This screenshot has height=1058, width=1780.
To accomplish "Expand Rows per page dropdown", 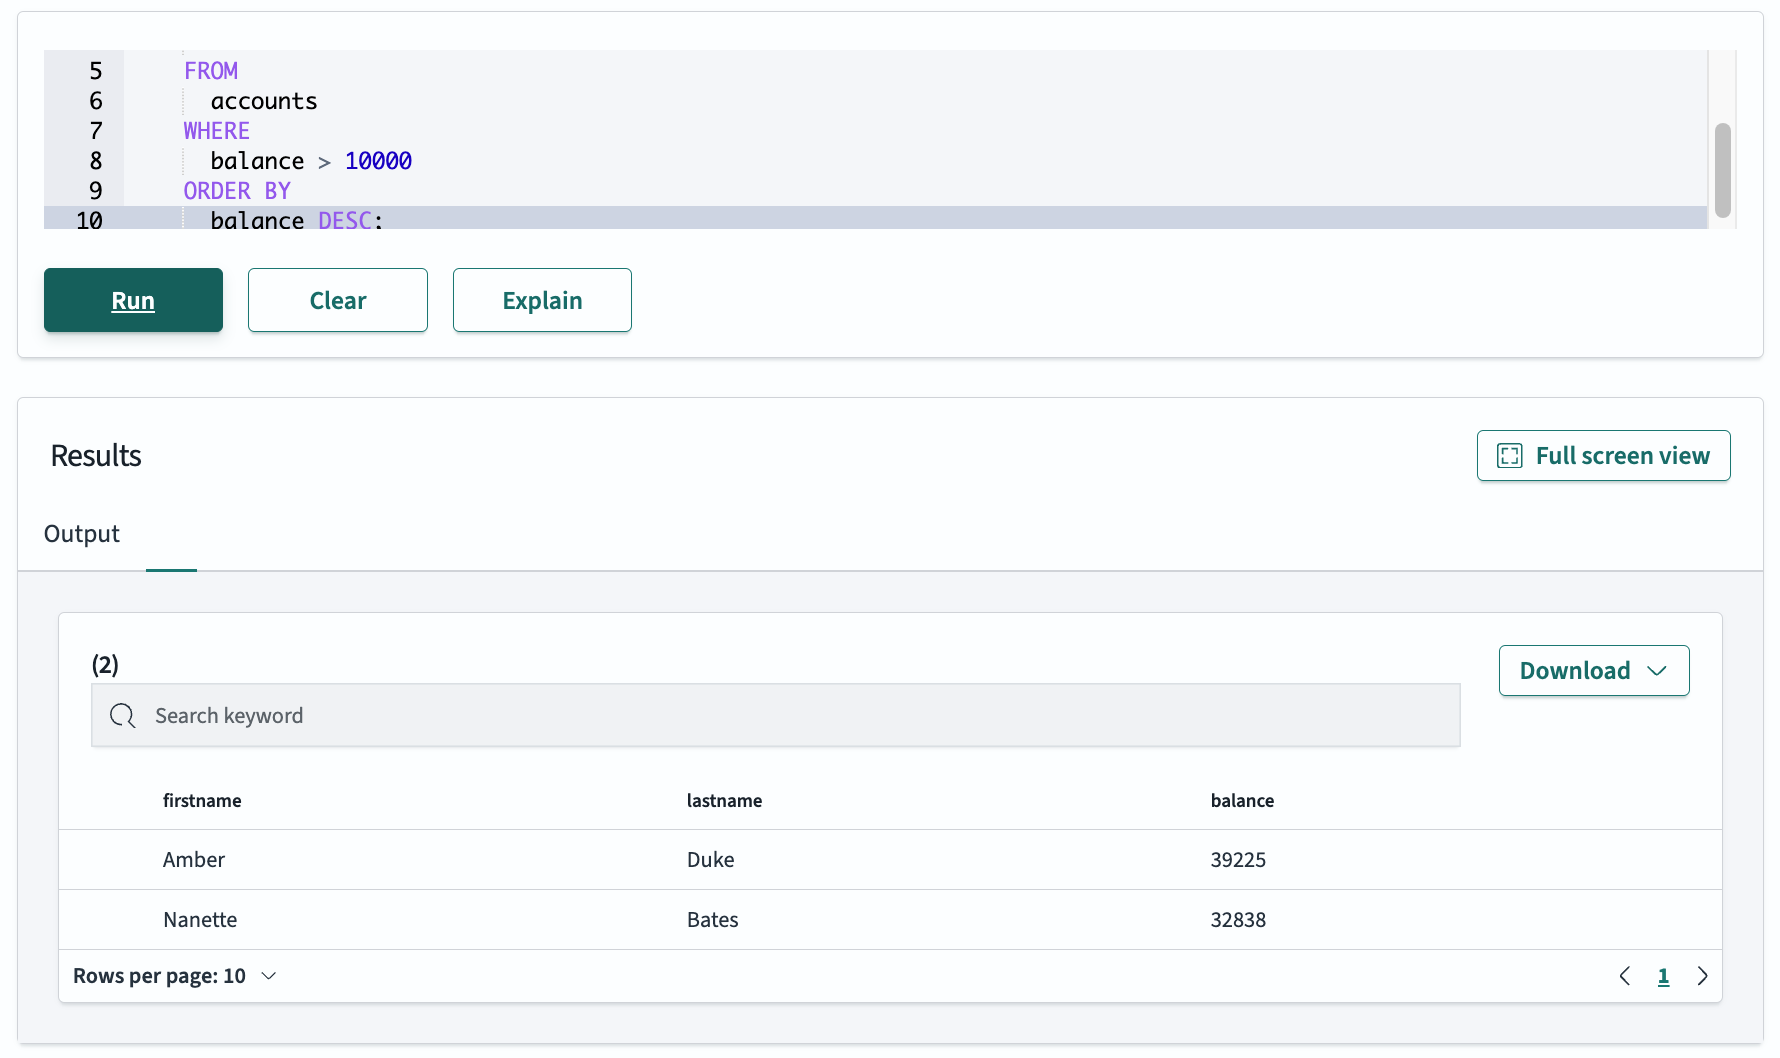I will pyautogui.click(x=175, y=976).
